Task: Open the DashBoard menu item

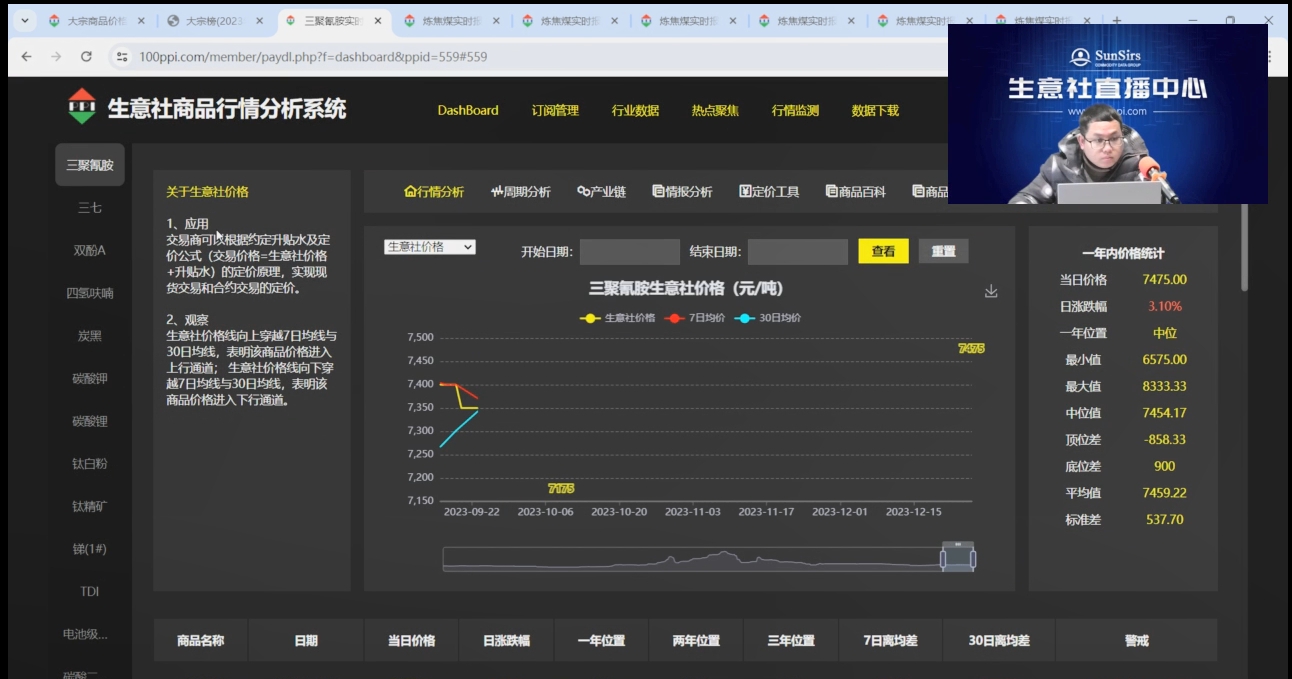Action: pos(468,110)
